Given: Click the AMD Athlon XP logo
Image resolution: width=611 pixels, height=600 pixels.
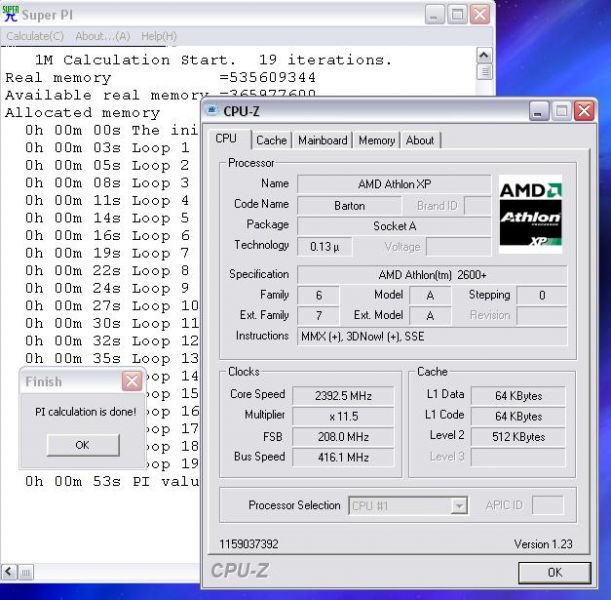Looking at the screenshot, I should pos(530,214).
